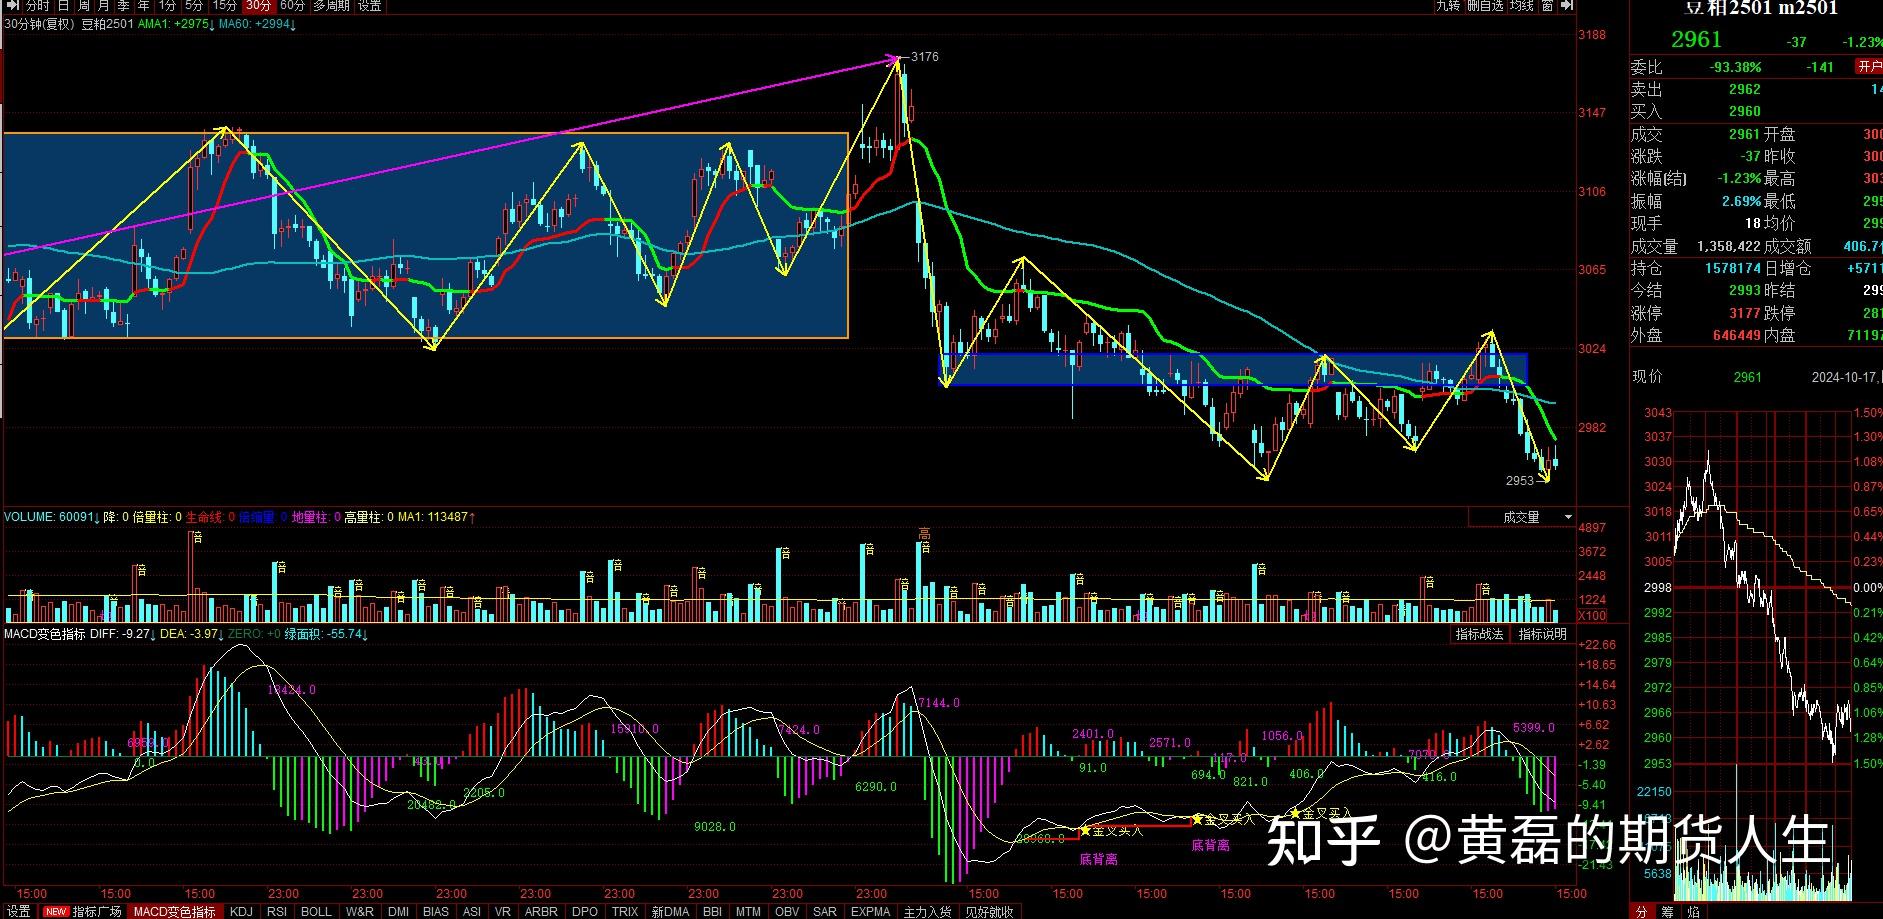Viewport: 1883px width, 919px height.
Task: Switch indicator to 主力入货
Action: (x=927, y=912)
